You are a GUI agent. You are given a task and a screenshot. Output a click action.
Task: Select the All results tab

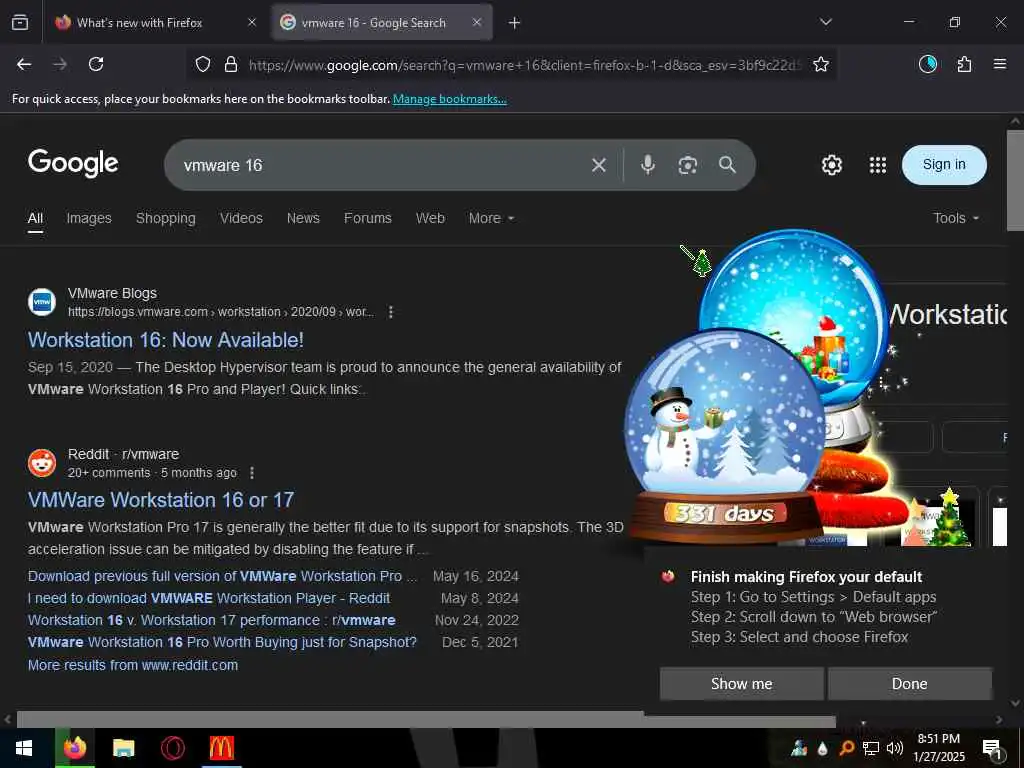click(x=35, y=218)
